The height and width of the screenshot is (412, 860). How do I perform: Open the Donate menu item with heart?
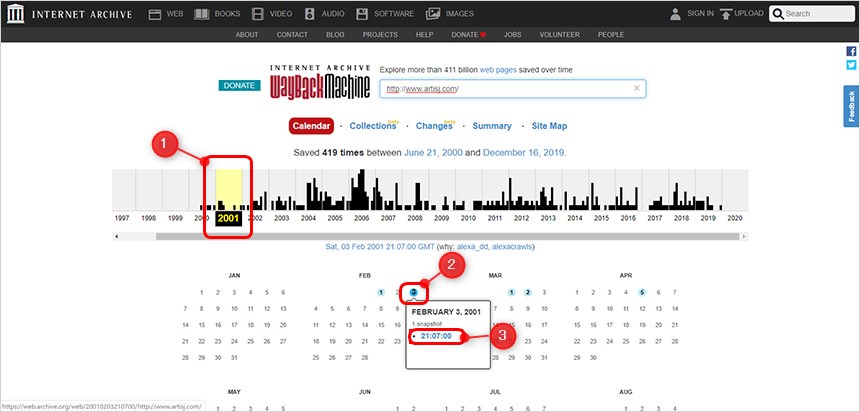click(469, 35)
